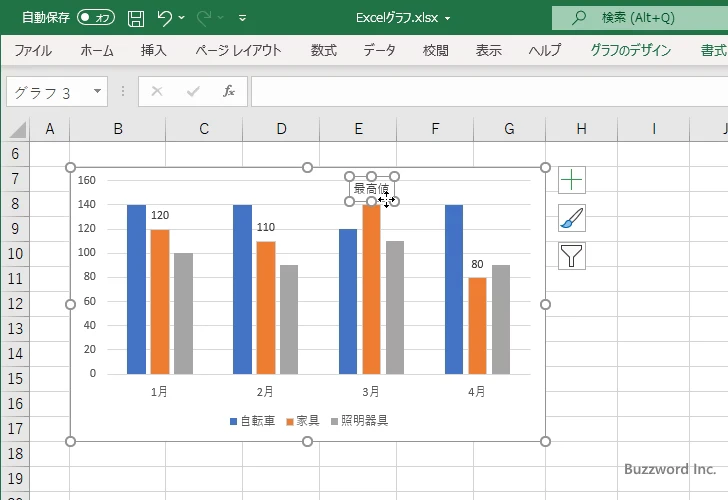Click the blue 自転車 bar for 1月
The image size is (728, 500).
[x=136, y=289]
